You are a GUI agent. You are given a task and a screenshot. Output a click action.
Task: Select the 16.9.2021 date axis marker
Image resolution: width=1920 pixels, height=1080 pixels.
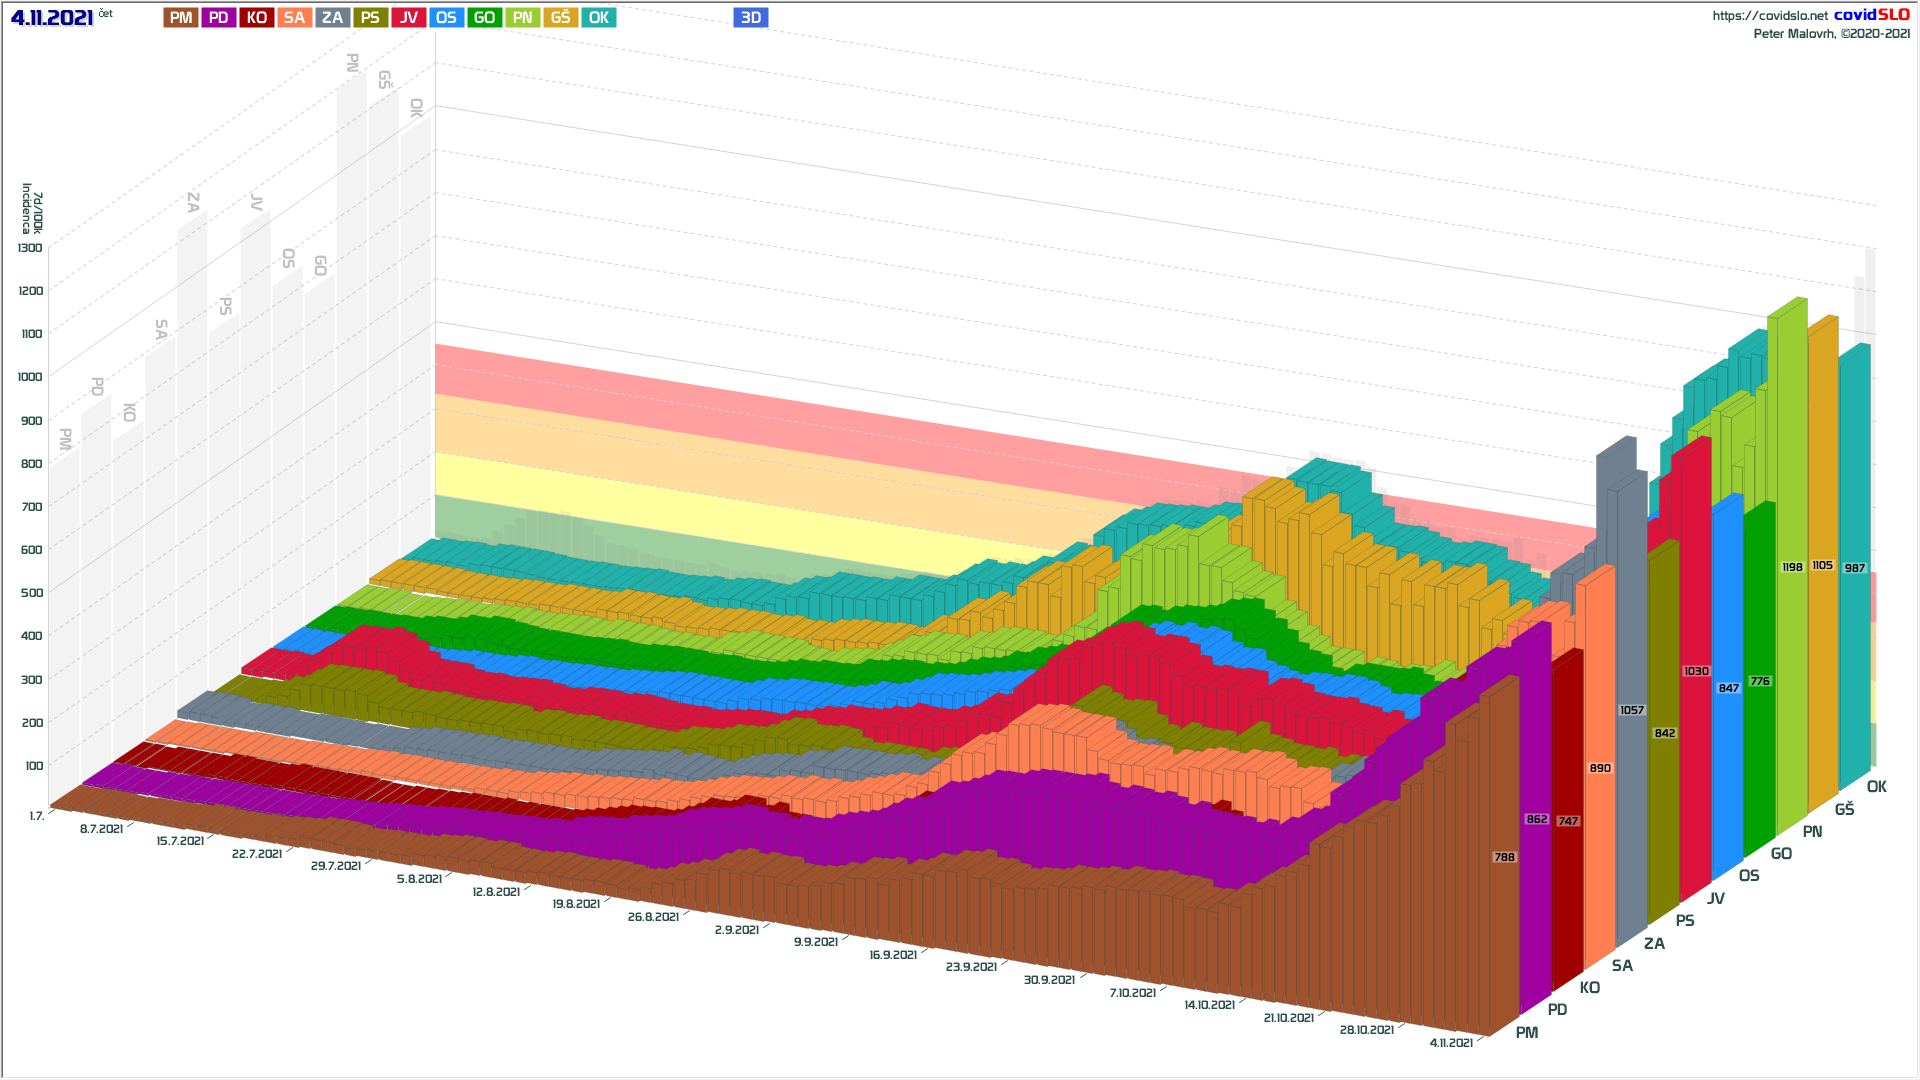(x=893, y=955)
